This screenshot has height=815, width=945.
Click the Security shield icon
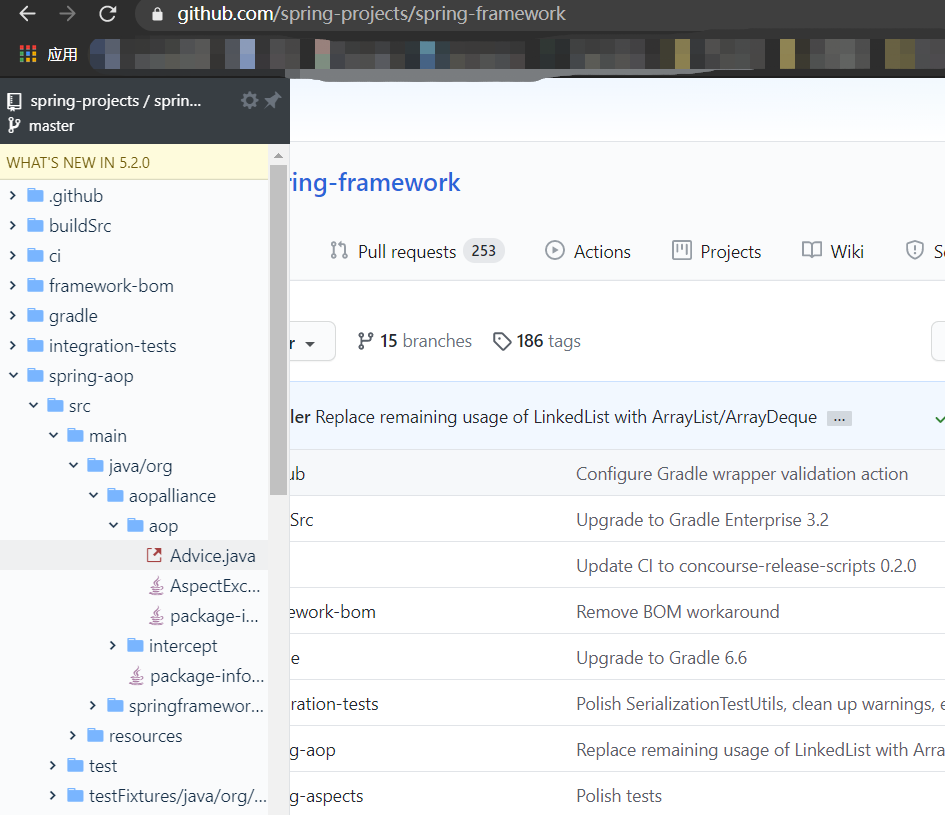915,250
